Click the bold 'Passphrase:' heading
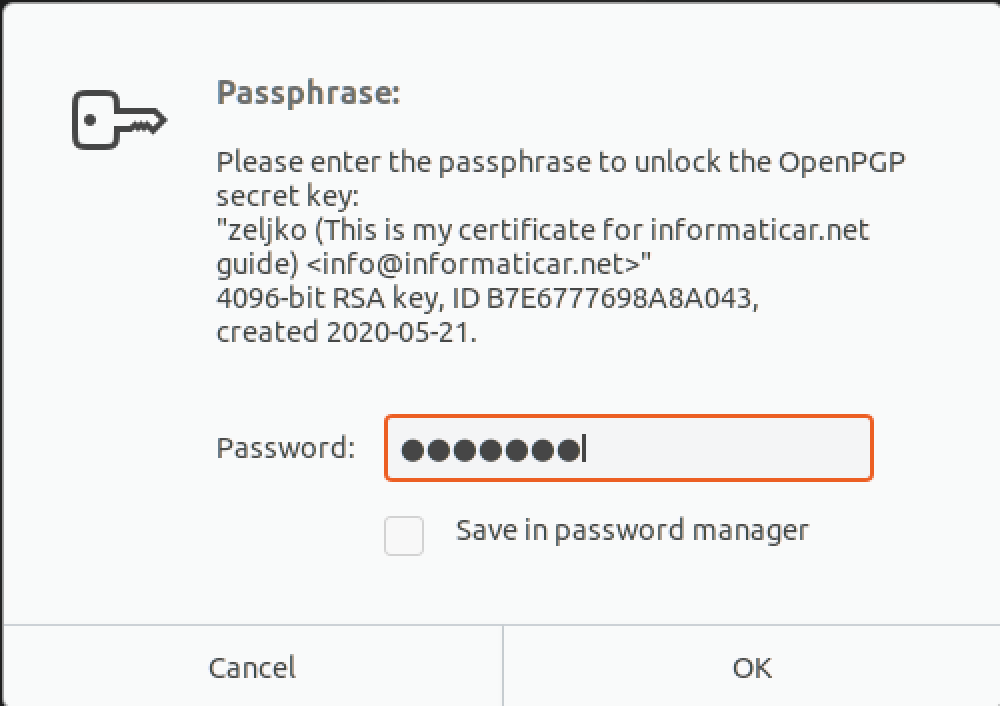This screenshot has height=706, width=1000. pyautogui.click(x=309, y=93)
